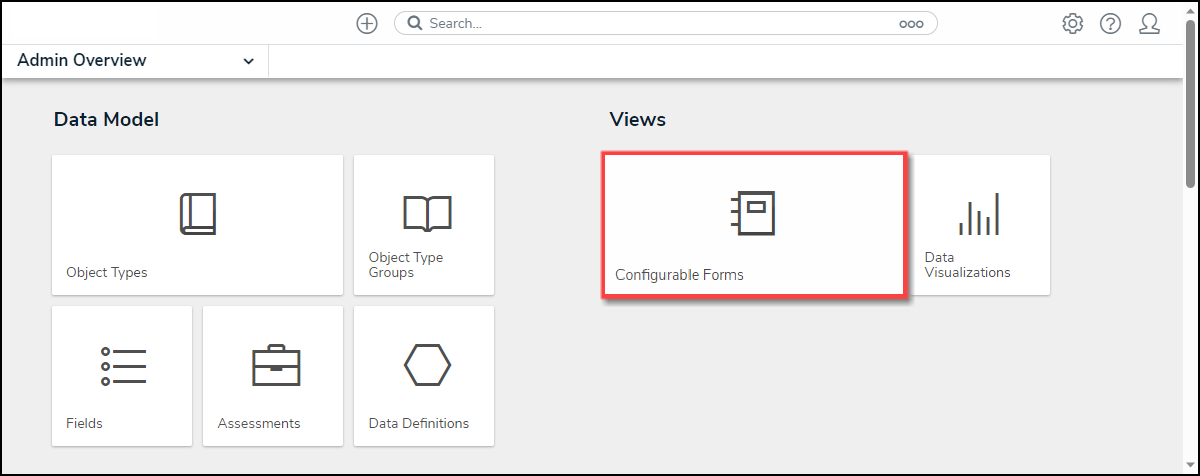
Task: Open the settings gear icon
Action: point(1073,24)
